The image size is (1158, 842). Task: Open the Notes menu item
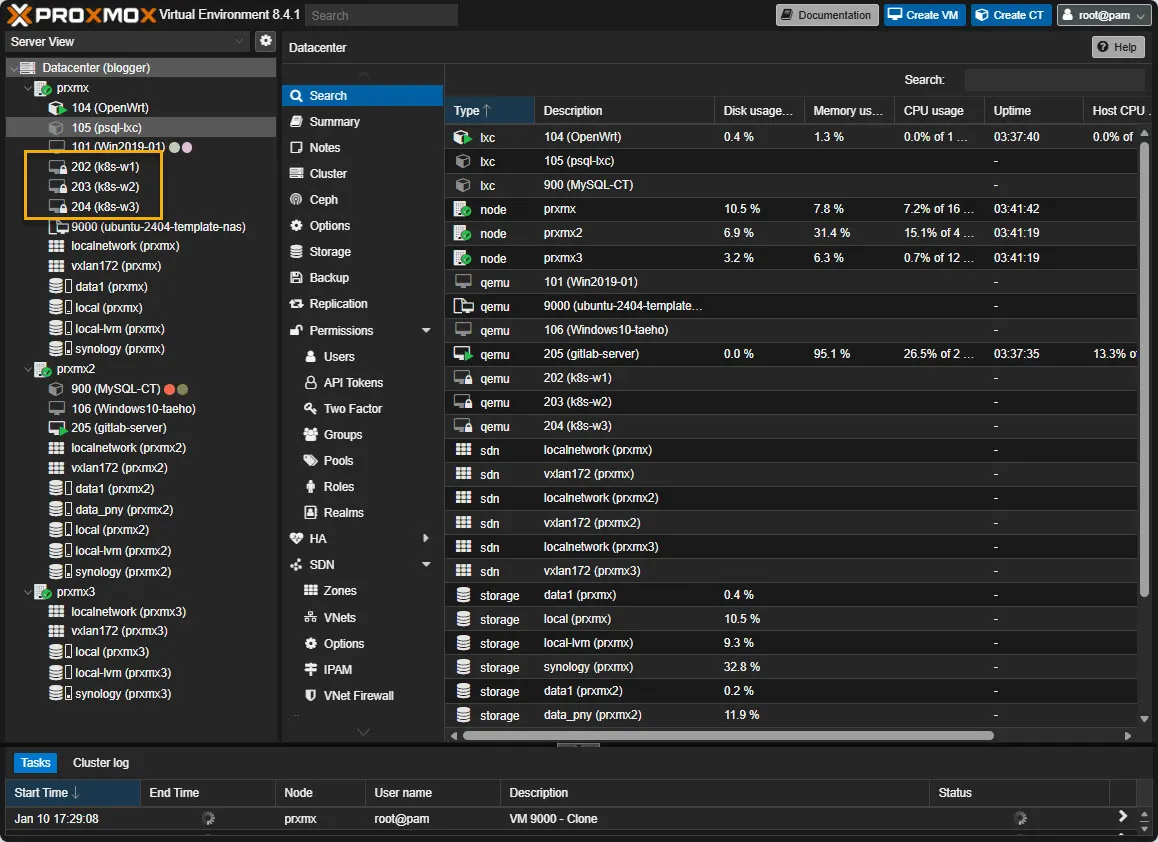[362, 148]
